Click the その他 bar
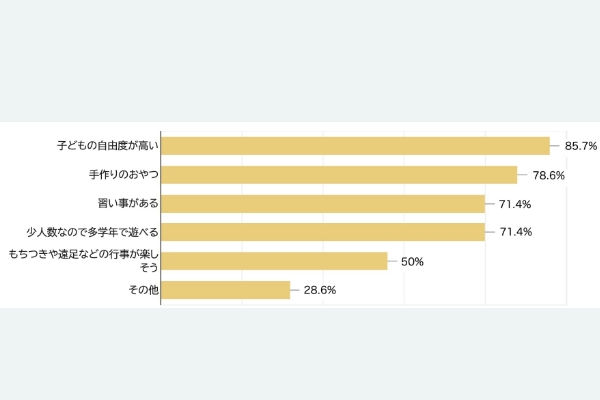 (225, 290)
